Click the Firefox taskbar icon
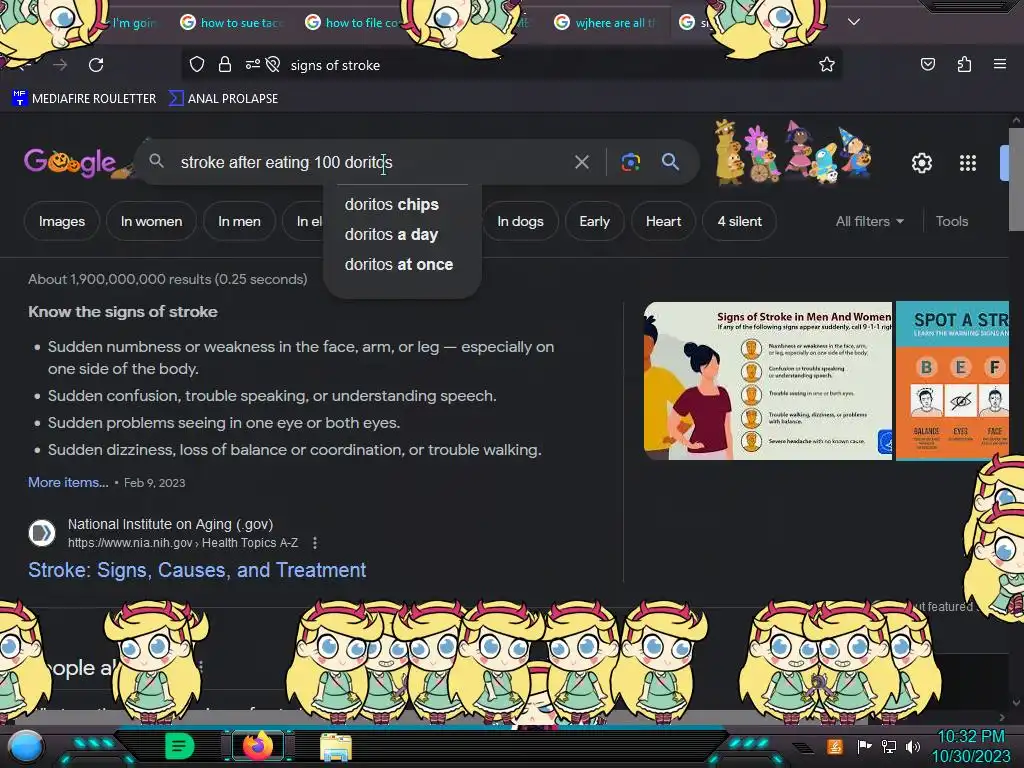Image resolution: width=1024 pixels, height=768 pixels. pos(257,746)
